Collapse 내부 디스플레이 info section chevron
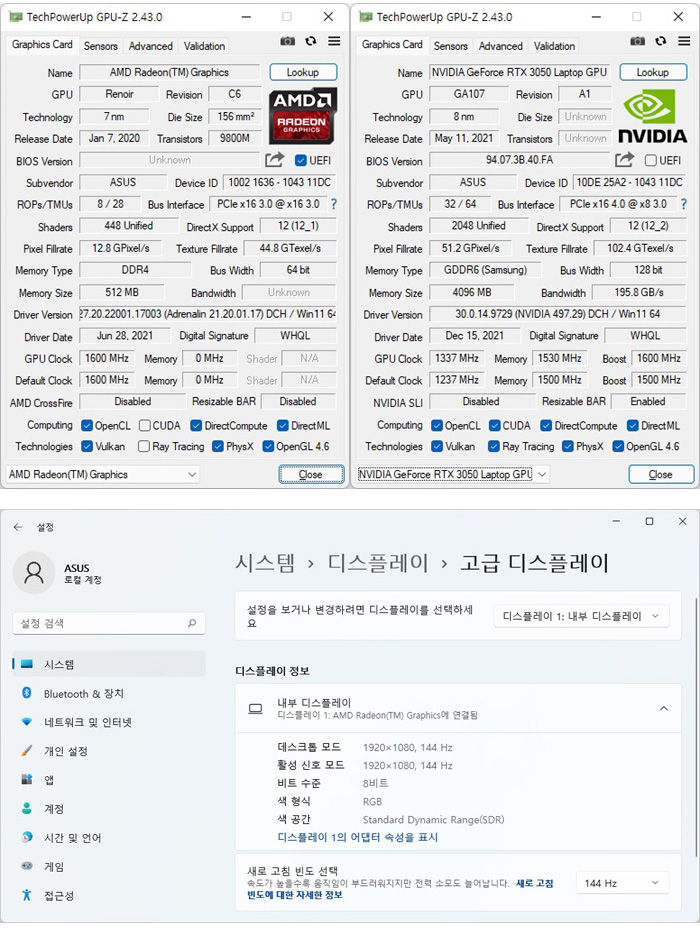The image size is (700, 929). (664, 708)
